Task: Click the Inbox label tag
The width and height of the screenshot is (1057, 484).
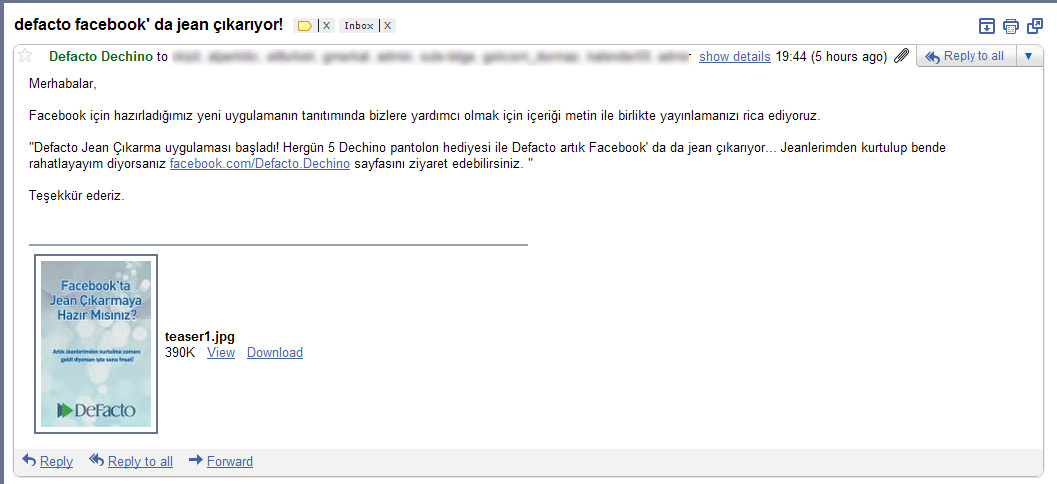Action: point(359,26)
